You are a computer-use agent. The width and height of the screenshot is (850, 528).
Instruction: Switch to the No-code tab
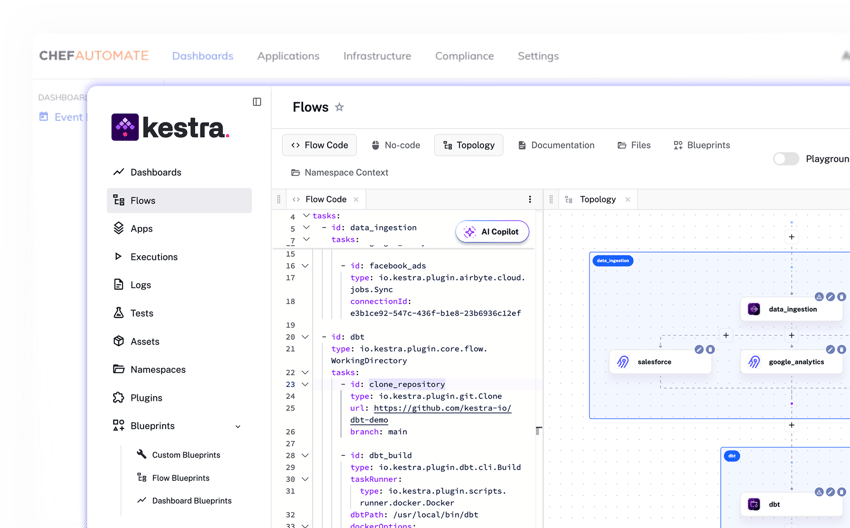point(395,145)
